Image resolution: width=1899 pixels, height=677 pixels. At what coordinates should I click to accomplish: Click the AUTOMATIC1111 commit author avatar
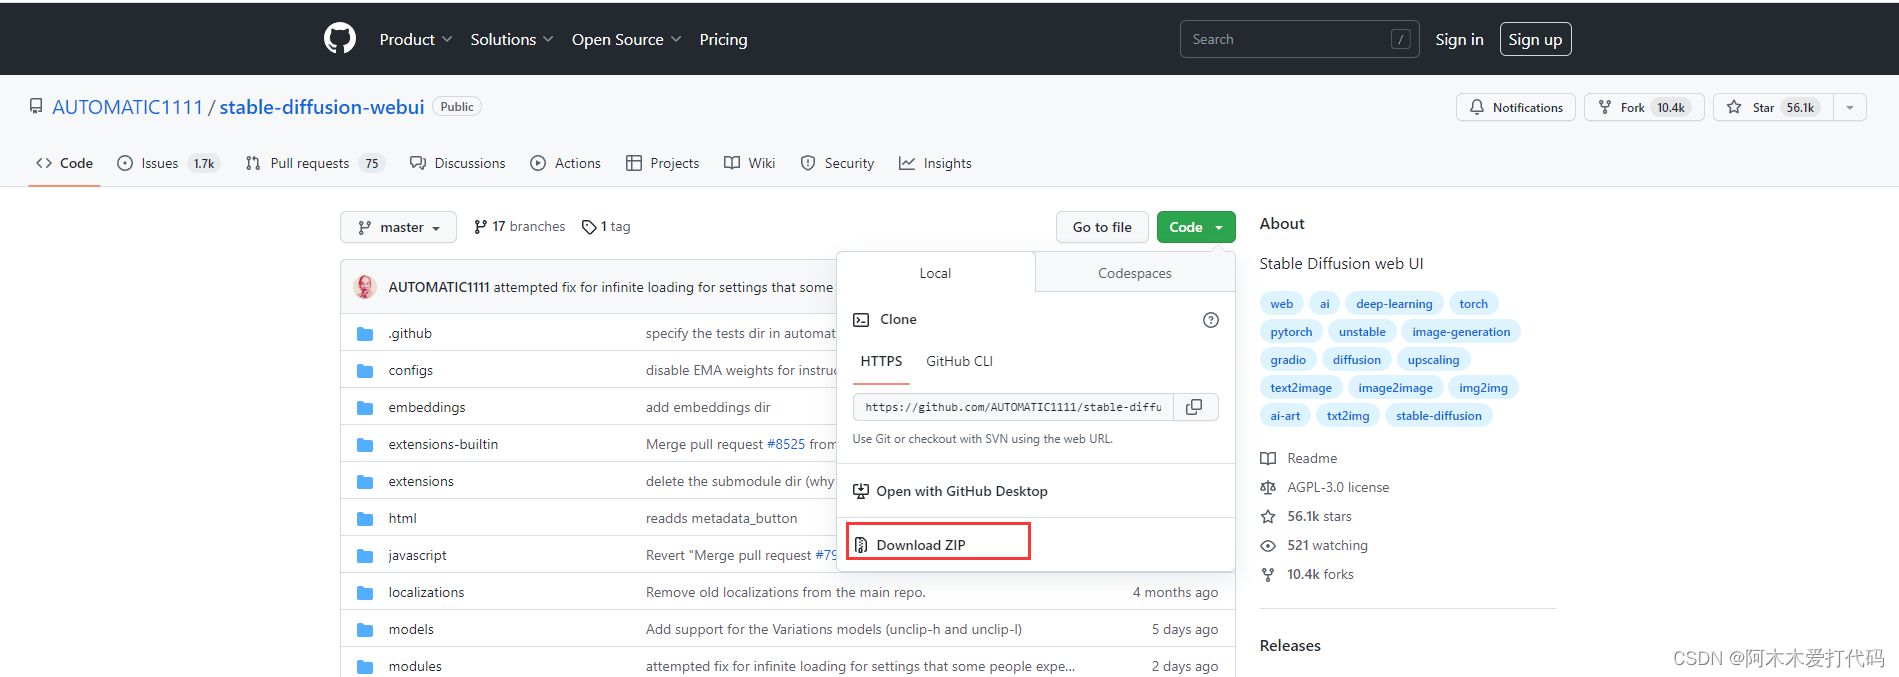(365, 287)
